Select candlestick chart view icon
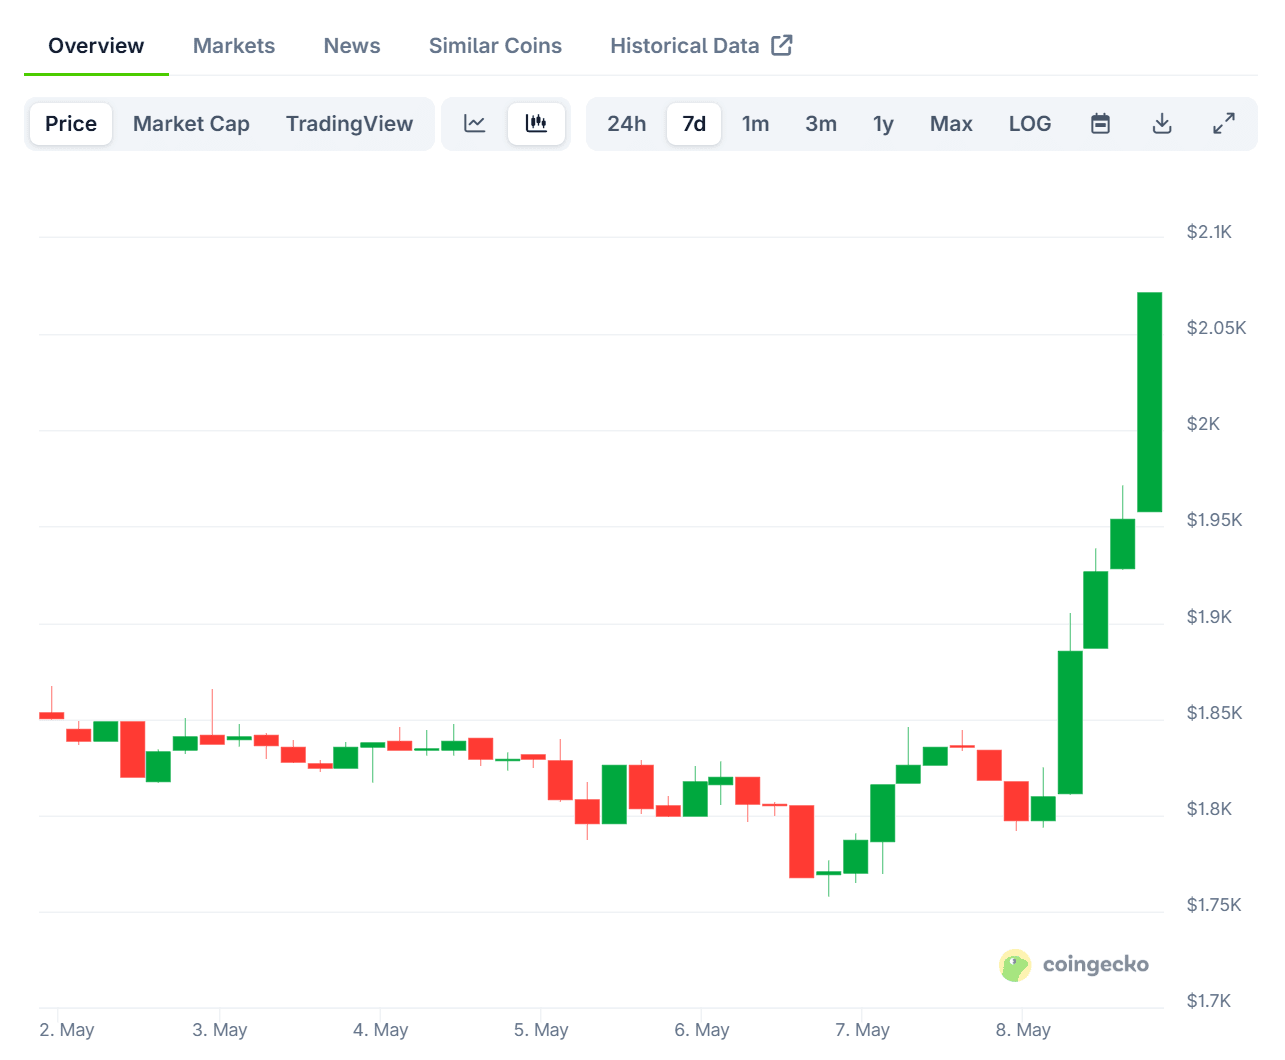Viewport: 1285px width, 1060px height. pos(537,124)
